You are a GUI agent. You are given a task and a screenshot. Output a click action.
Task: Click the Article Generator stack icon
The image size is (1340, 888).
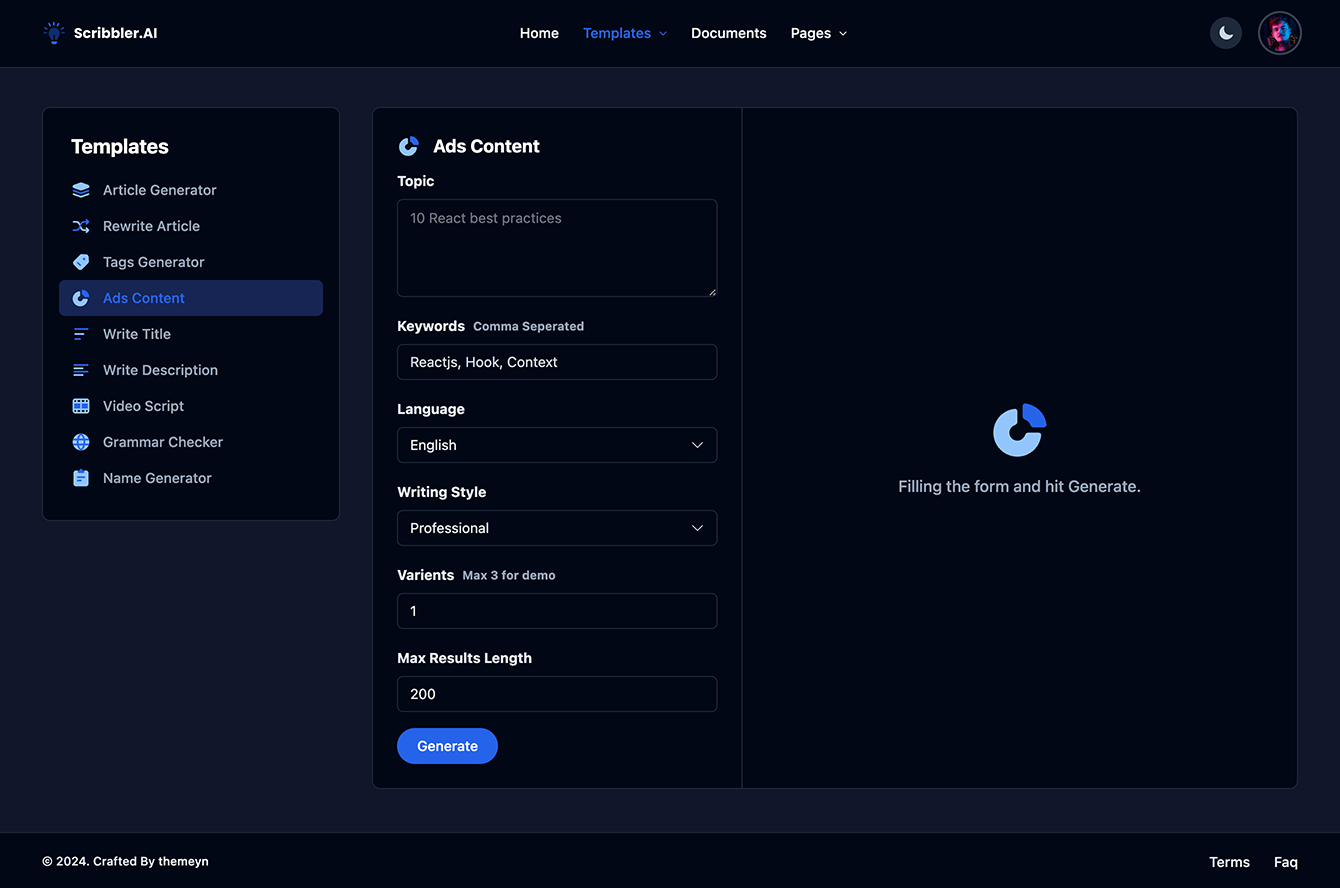[x=81, y=190]
